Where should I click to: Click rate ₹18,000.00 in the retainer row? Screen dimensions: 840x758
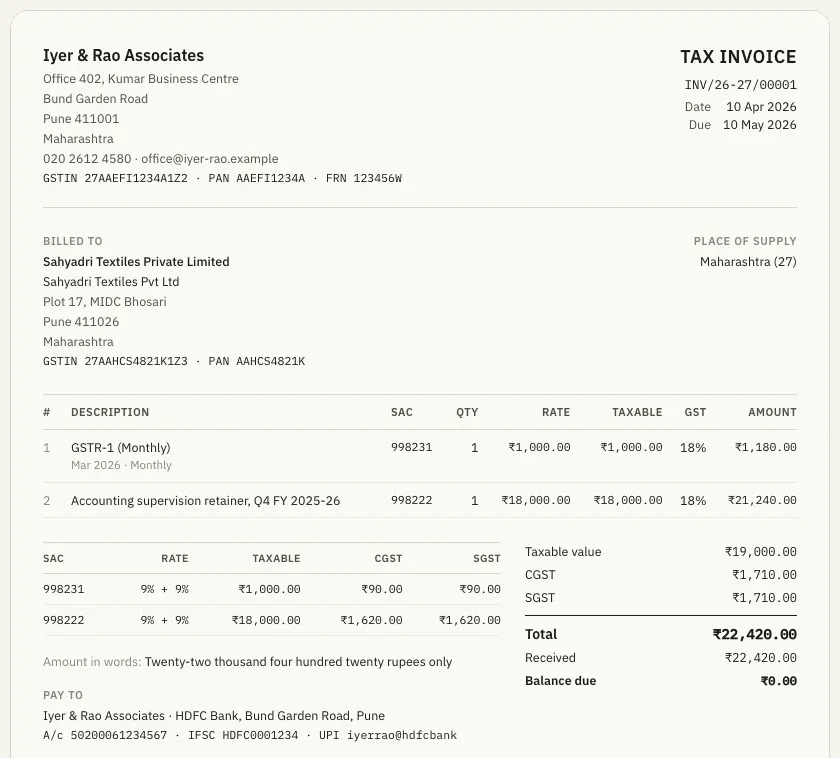[x=536, y=500]
